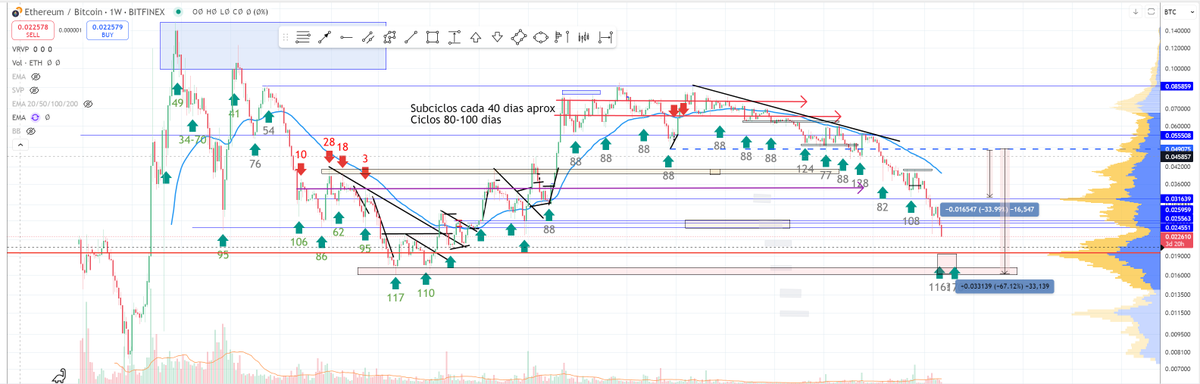Select the rectangle drawing tool
Screen dimensions: 1200x384
pos(432,38)
